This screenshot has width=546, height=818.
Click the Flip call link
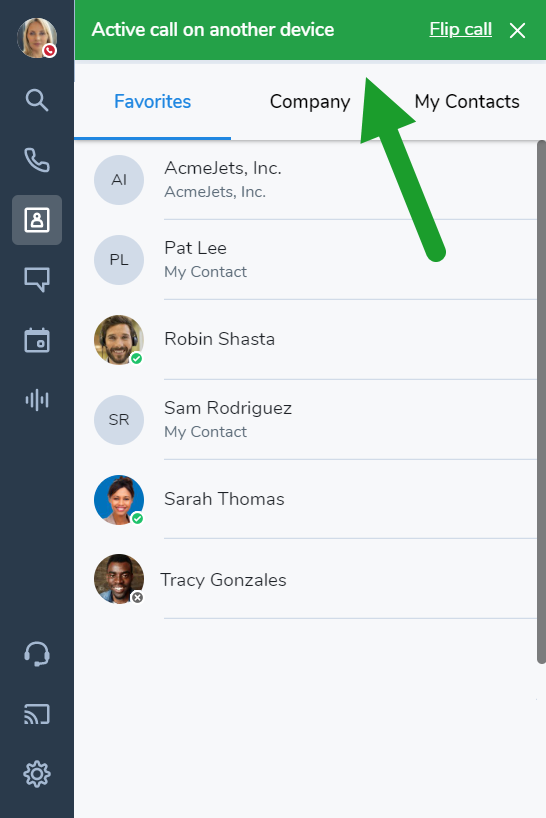pyautogui.click(x=460, y=29)
